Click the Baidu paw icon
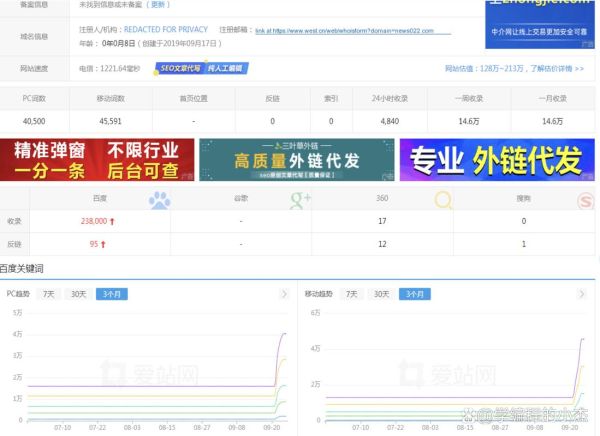This screenshot has height=436, width=600. pos(160,200)
